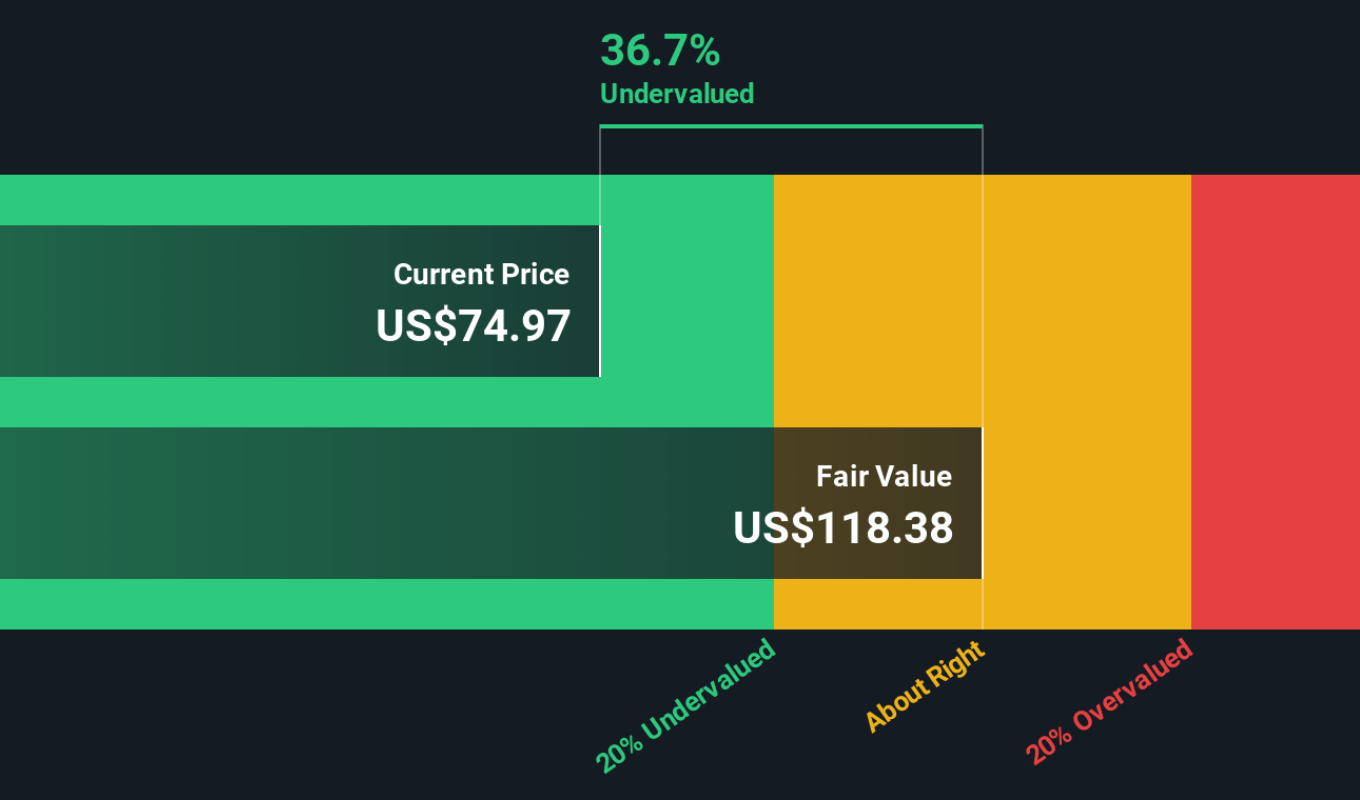Select the Current Price label

pyautogui.click(x=481, y=274)
